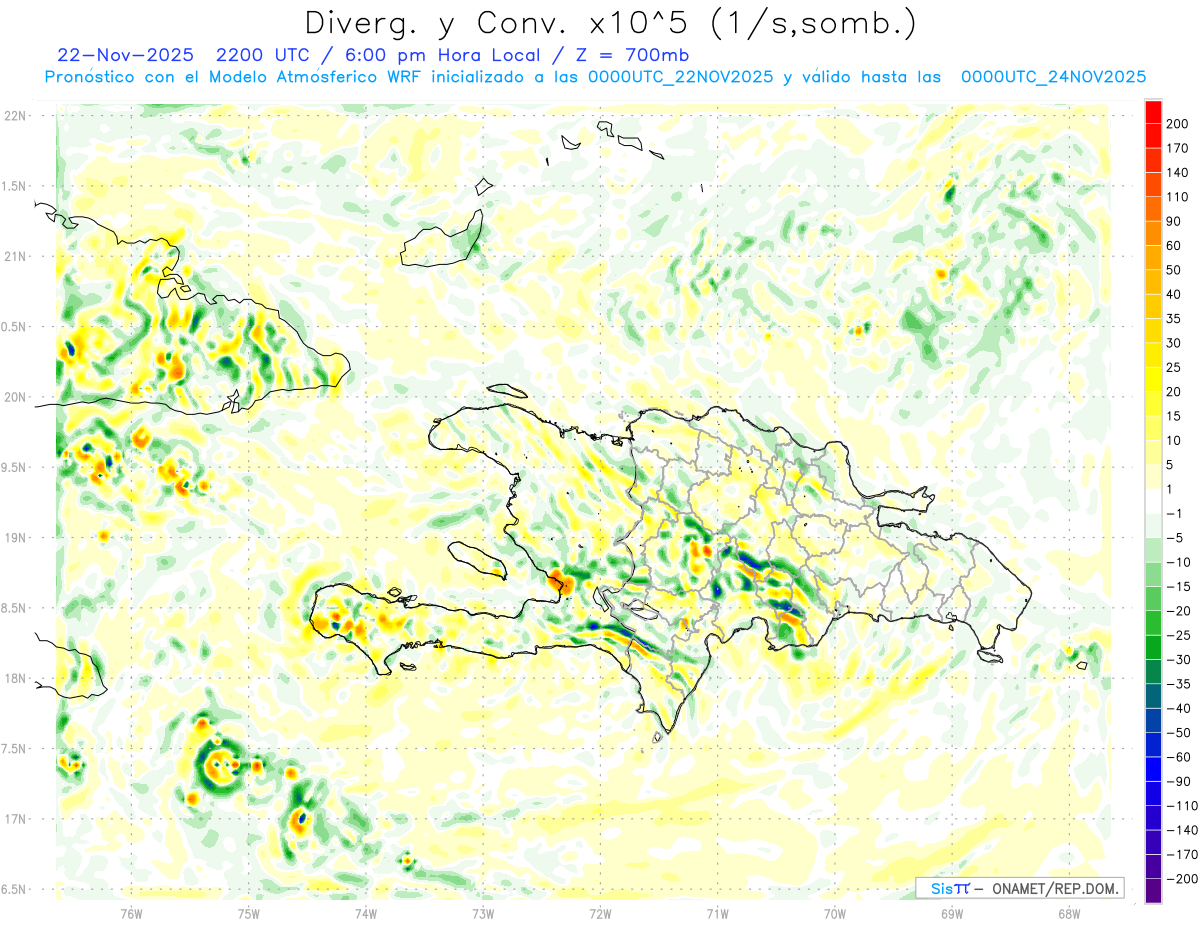Click the darkest purple swatch at the scale bottom
Screen dimensions: 1200x927
[1154, 890]
